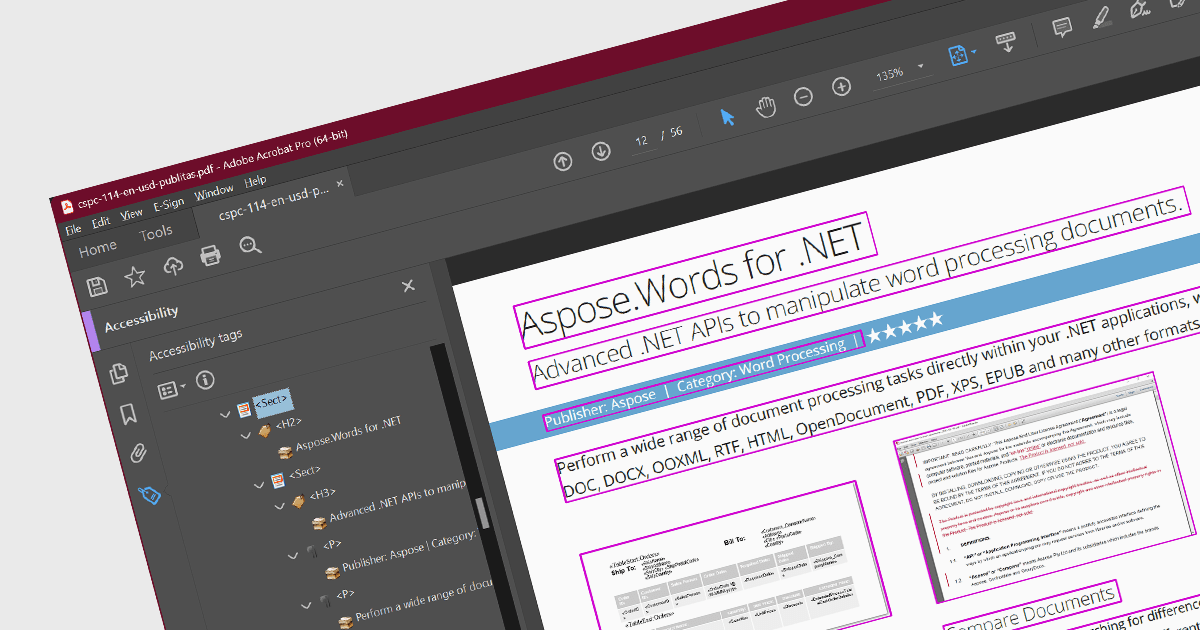
Task: Open the Edit menu
Action: click(x=101, y=222)
